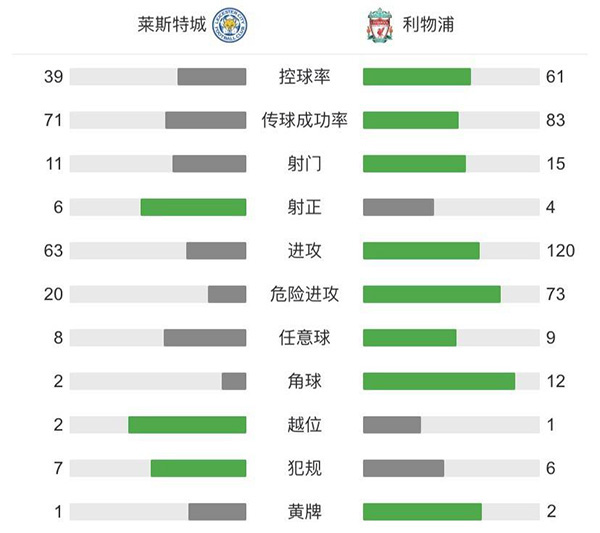The image size is (600, 533).
Task: Click the 黄牌 stat label
Action: 305,512
